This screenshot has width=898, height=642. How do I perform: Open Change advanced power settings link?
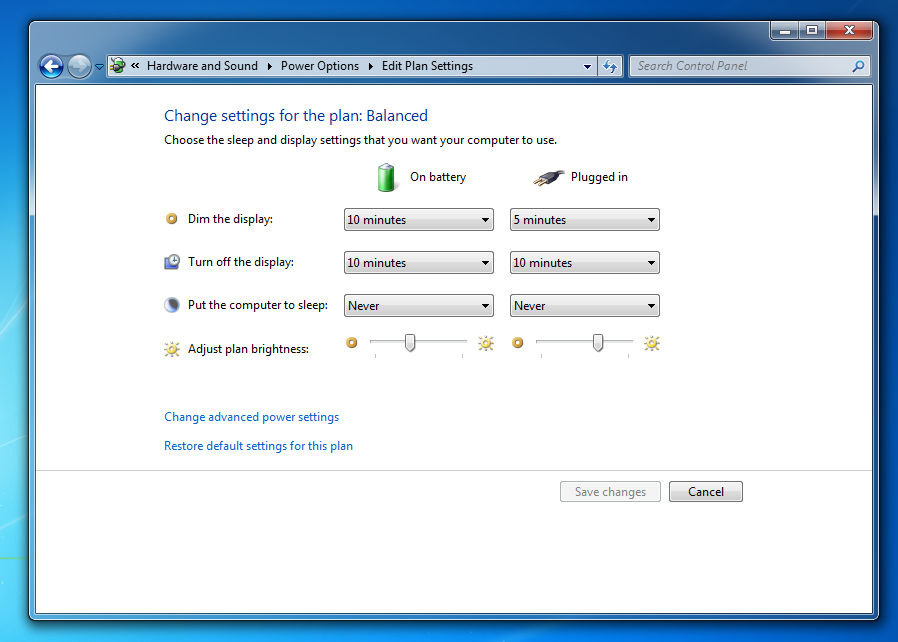(251, 417)
